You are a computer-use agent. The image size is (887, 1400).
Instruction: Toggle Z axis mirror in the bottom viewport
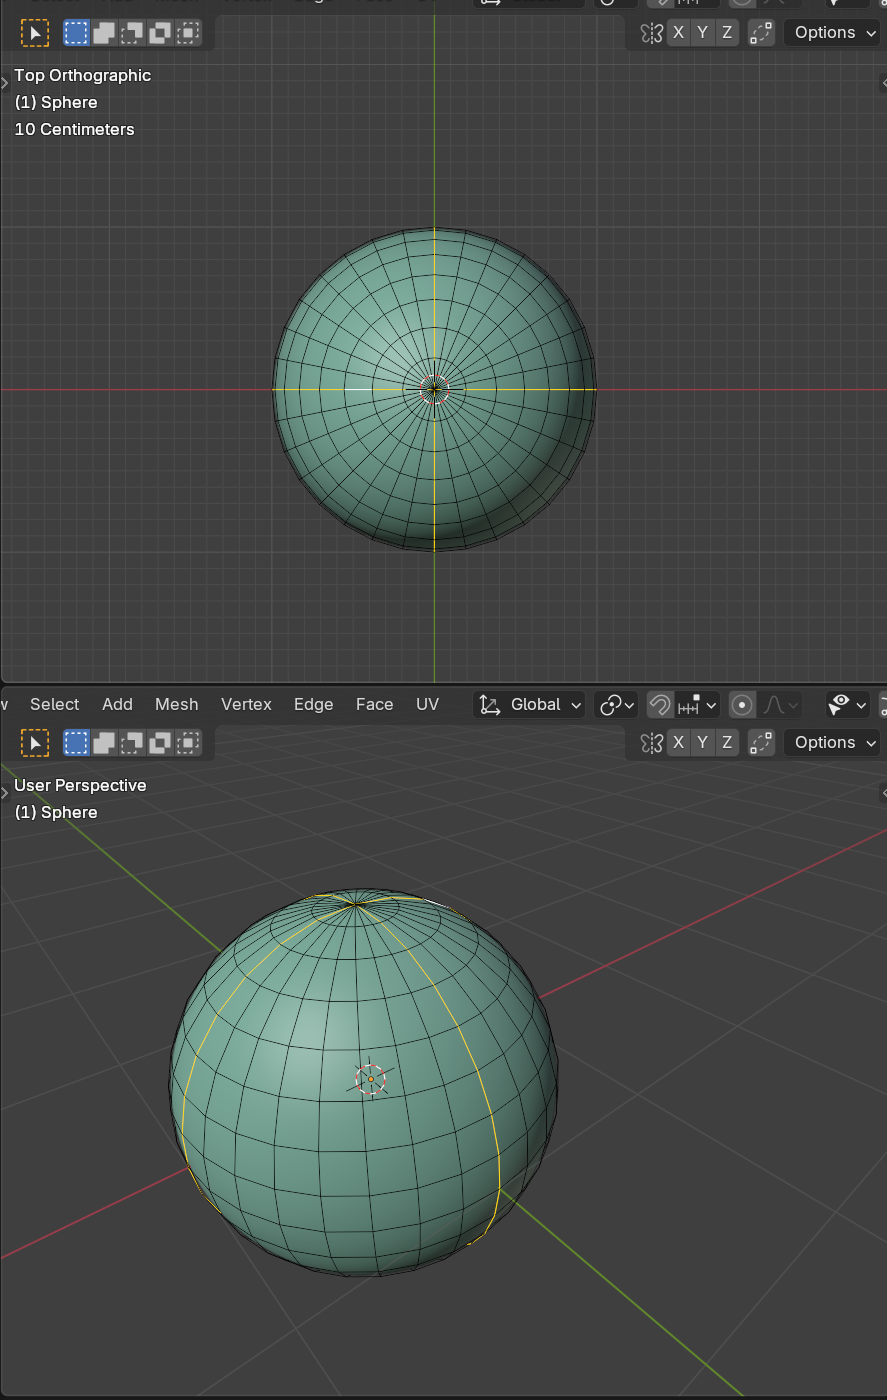727,742
